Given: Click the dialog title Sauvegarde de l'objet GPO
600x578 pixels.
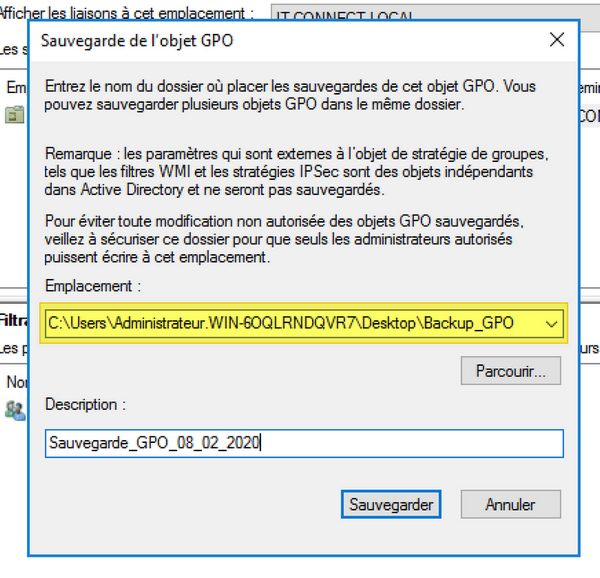Looking at the screenshot, I should click(138, 41).
